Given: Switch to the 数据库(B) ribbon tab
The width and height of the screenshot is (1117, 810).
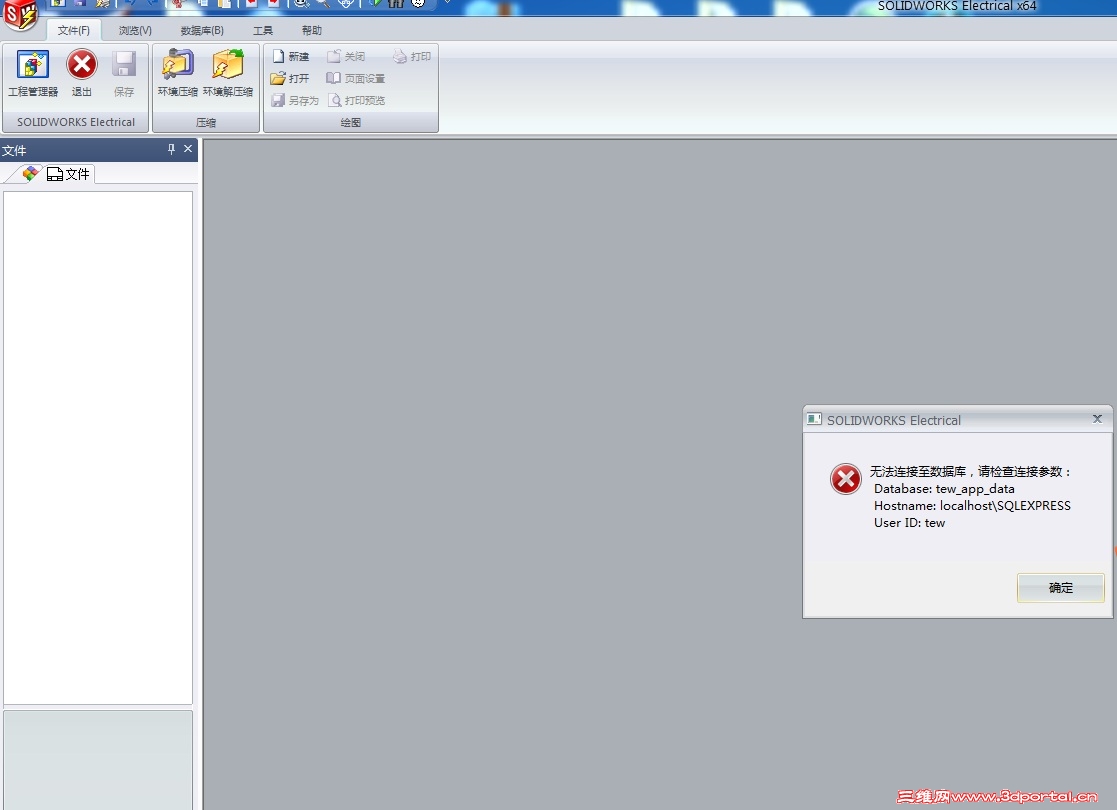Looking at the screenshot, I should [x=202, y=31].
